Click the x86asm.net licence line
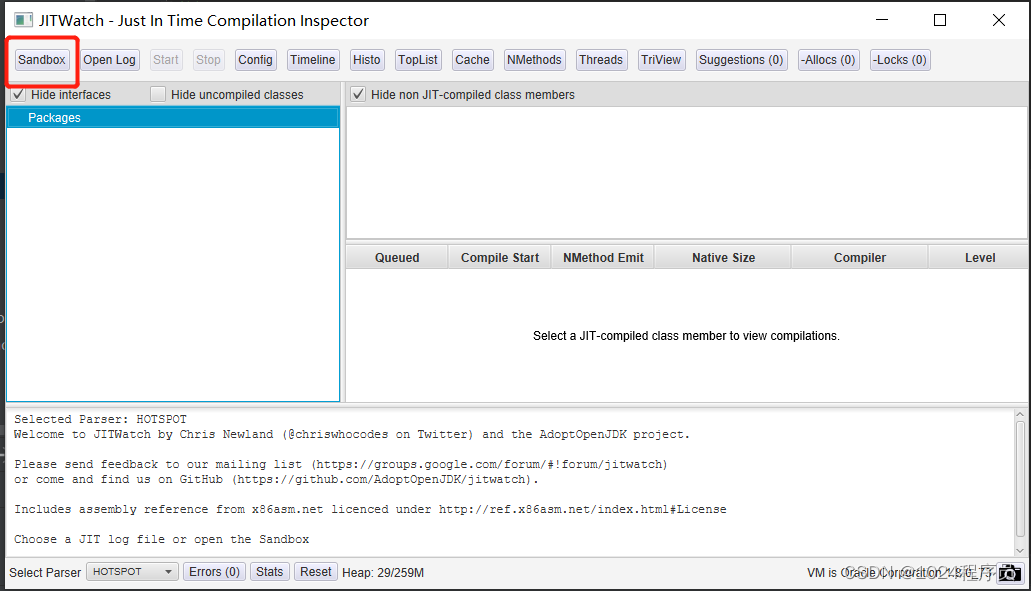 click(370, 509)
